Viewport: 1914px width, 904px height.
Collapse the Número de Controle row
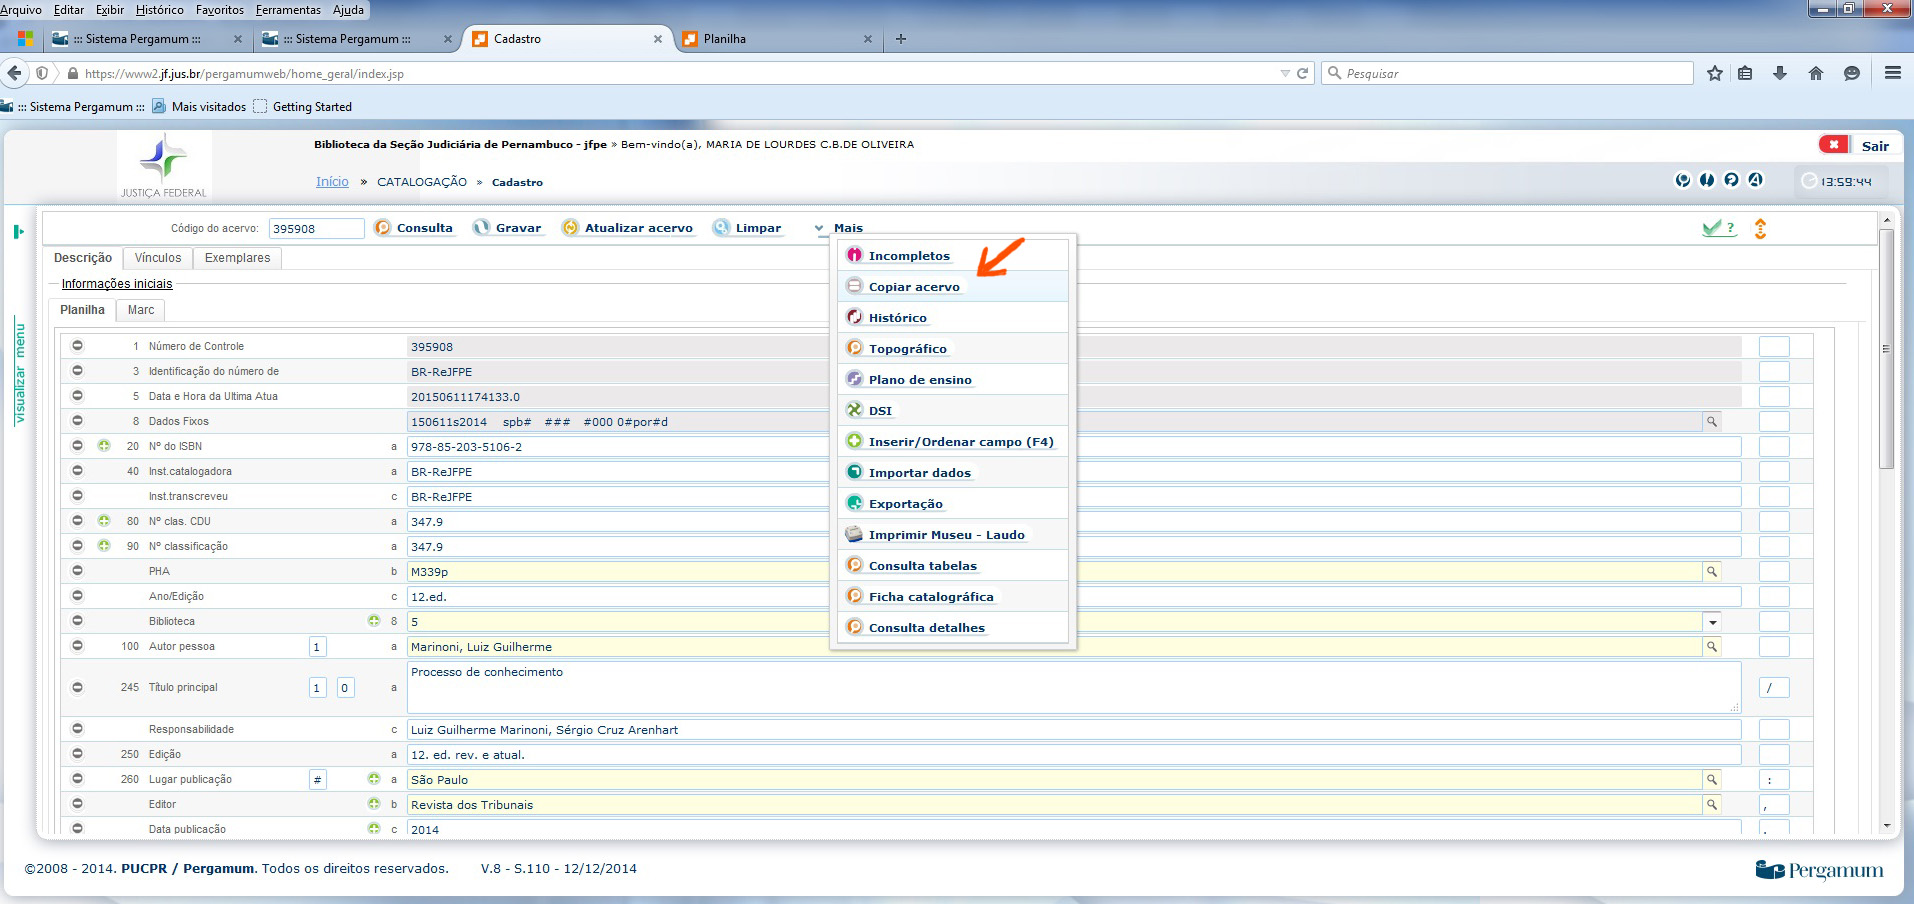click(77, 346)
